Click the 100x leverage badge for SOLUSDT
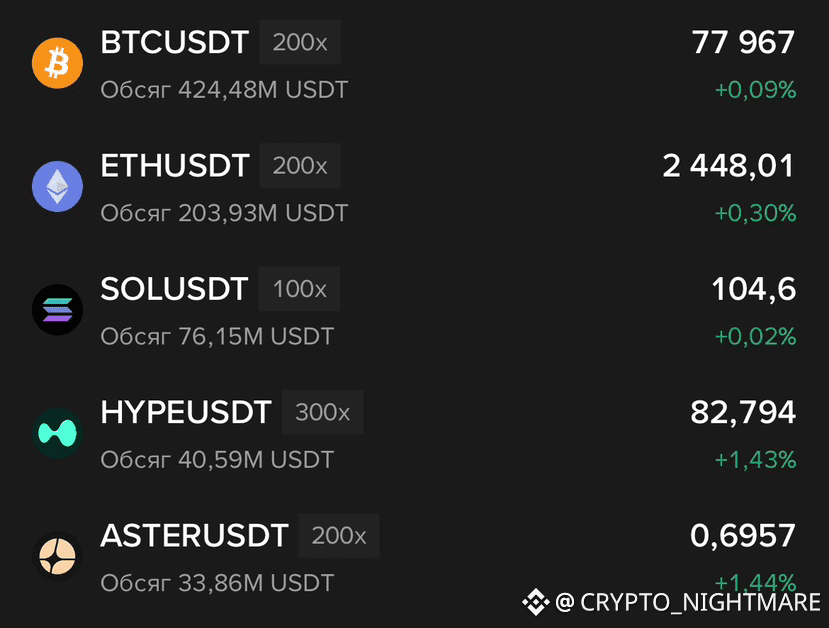829x628 pixels. pyautogui.click(x=299, y=289)
